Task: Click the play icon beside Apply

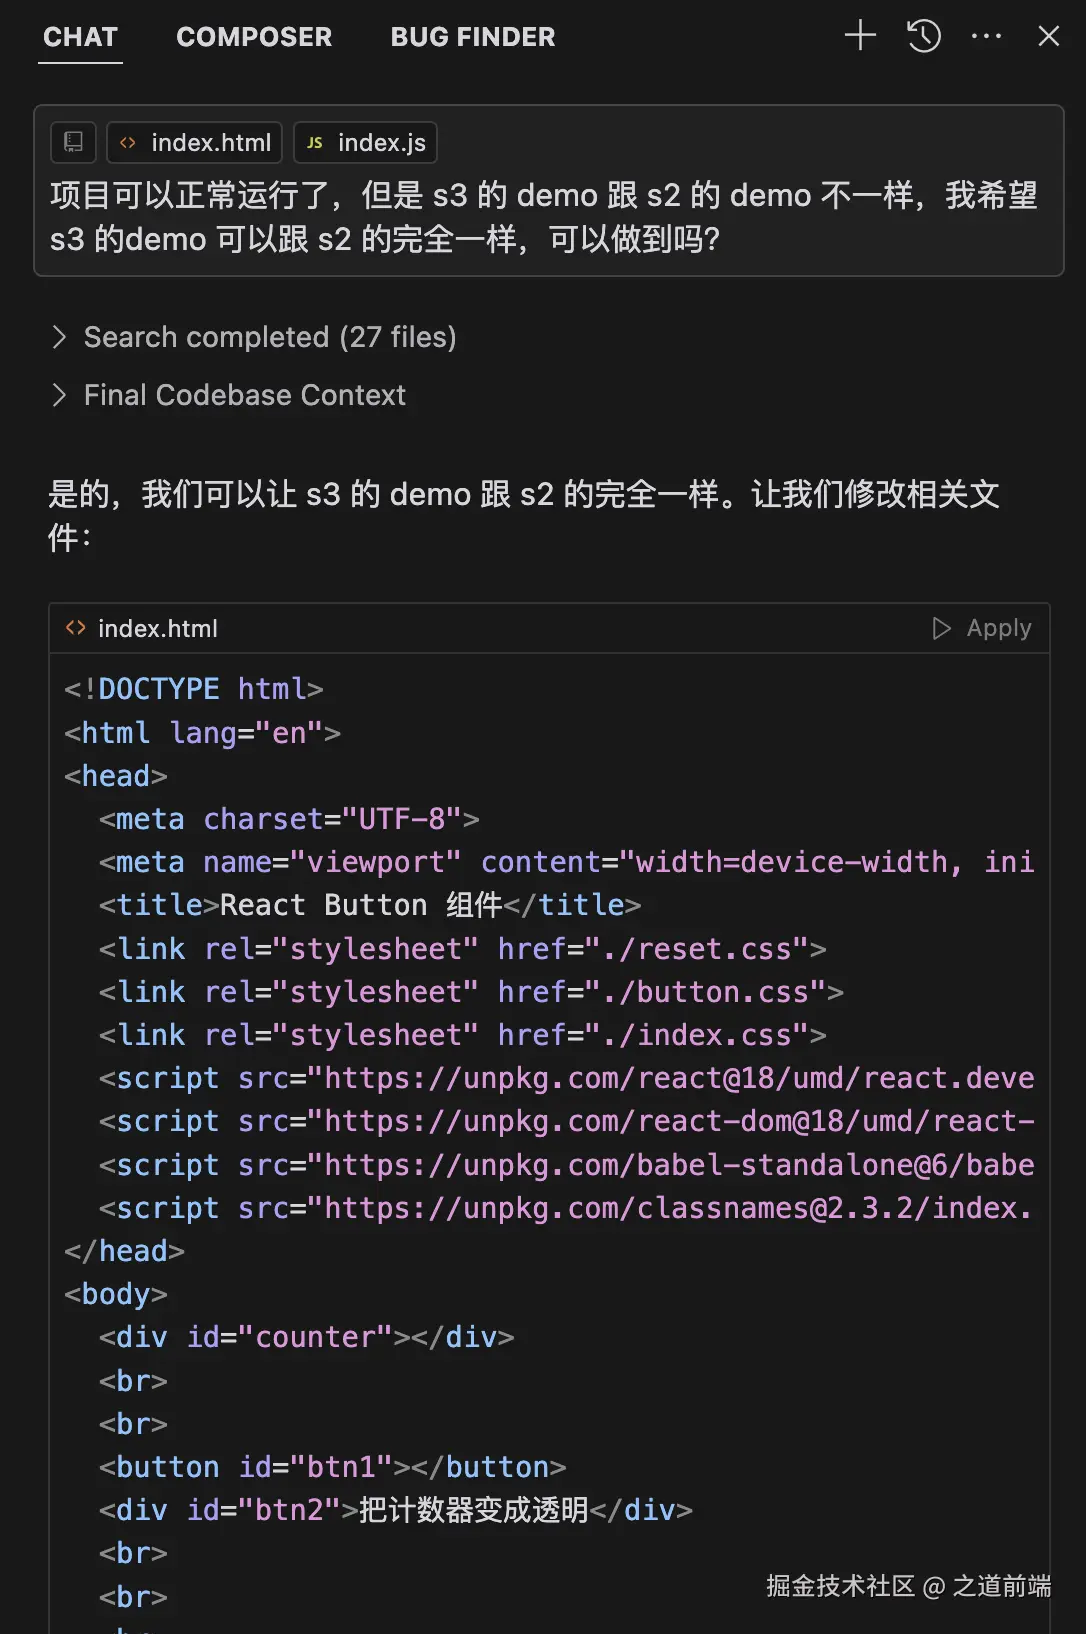Action: coord(941,628)
